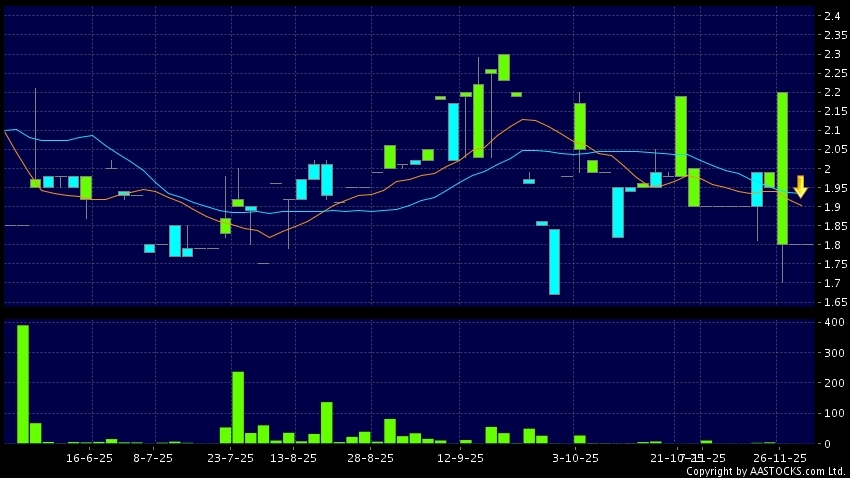Open the AASTOCKS.com copyright text
This screenshot has width=850, height=478.
coord(765,471)
